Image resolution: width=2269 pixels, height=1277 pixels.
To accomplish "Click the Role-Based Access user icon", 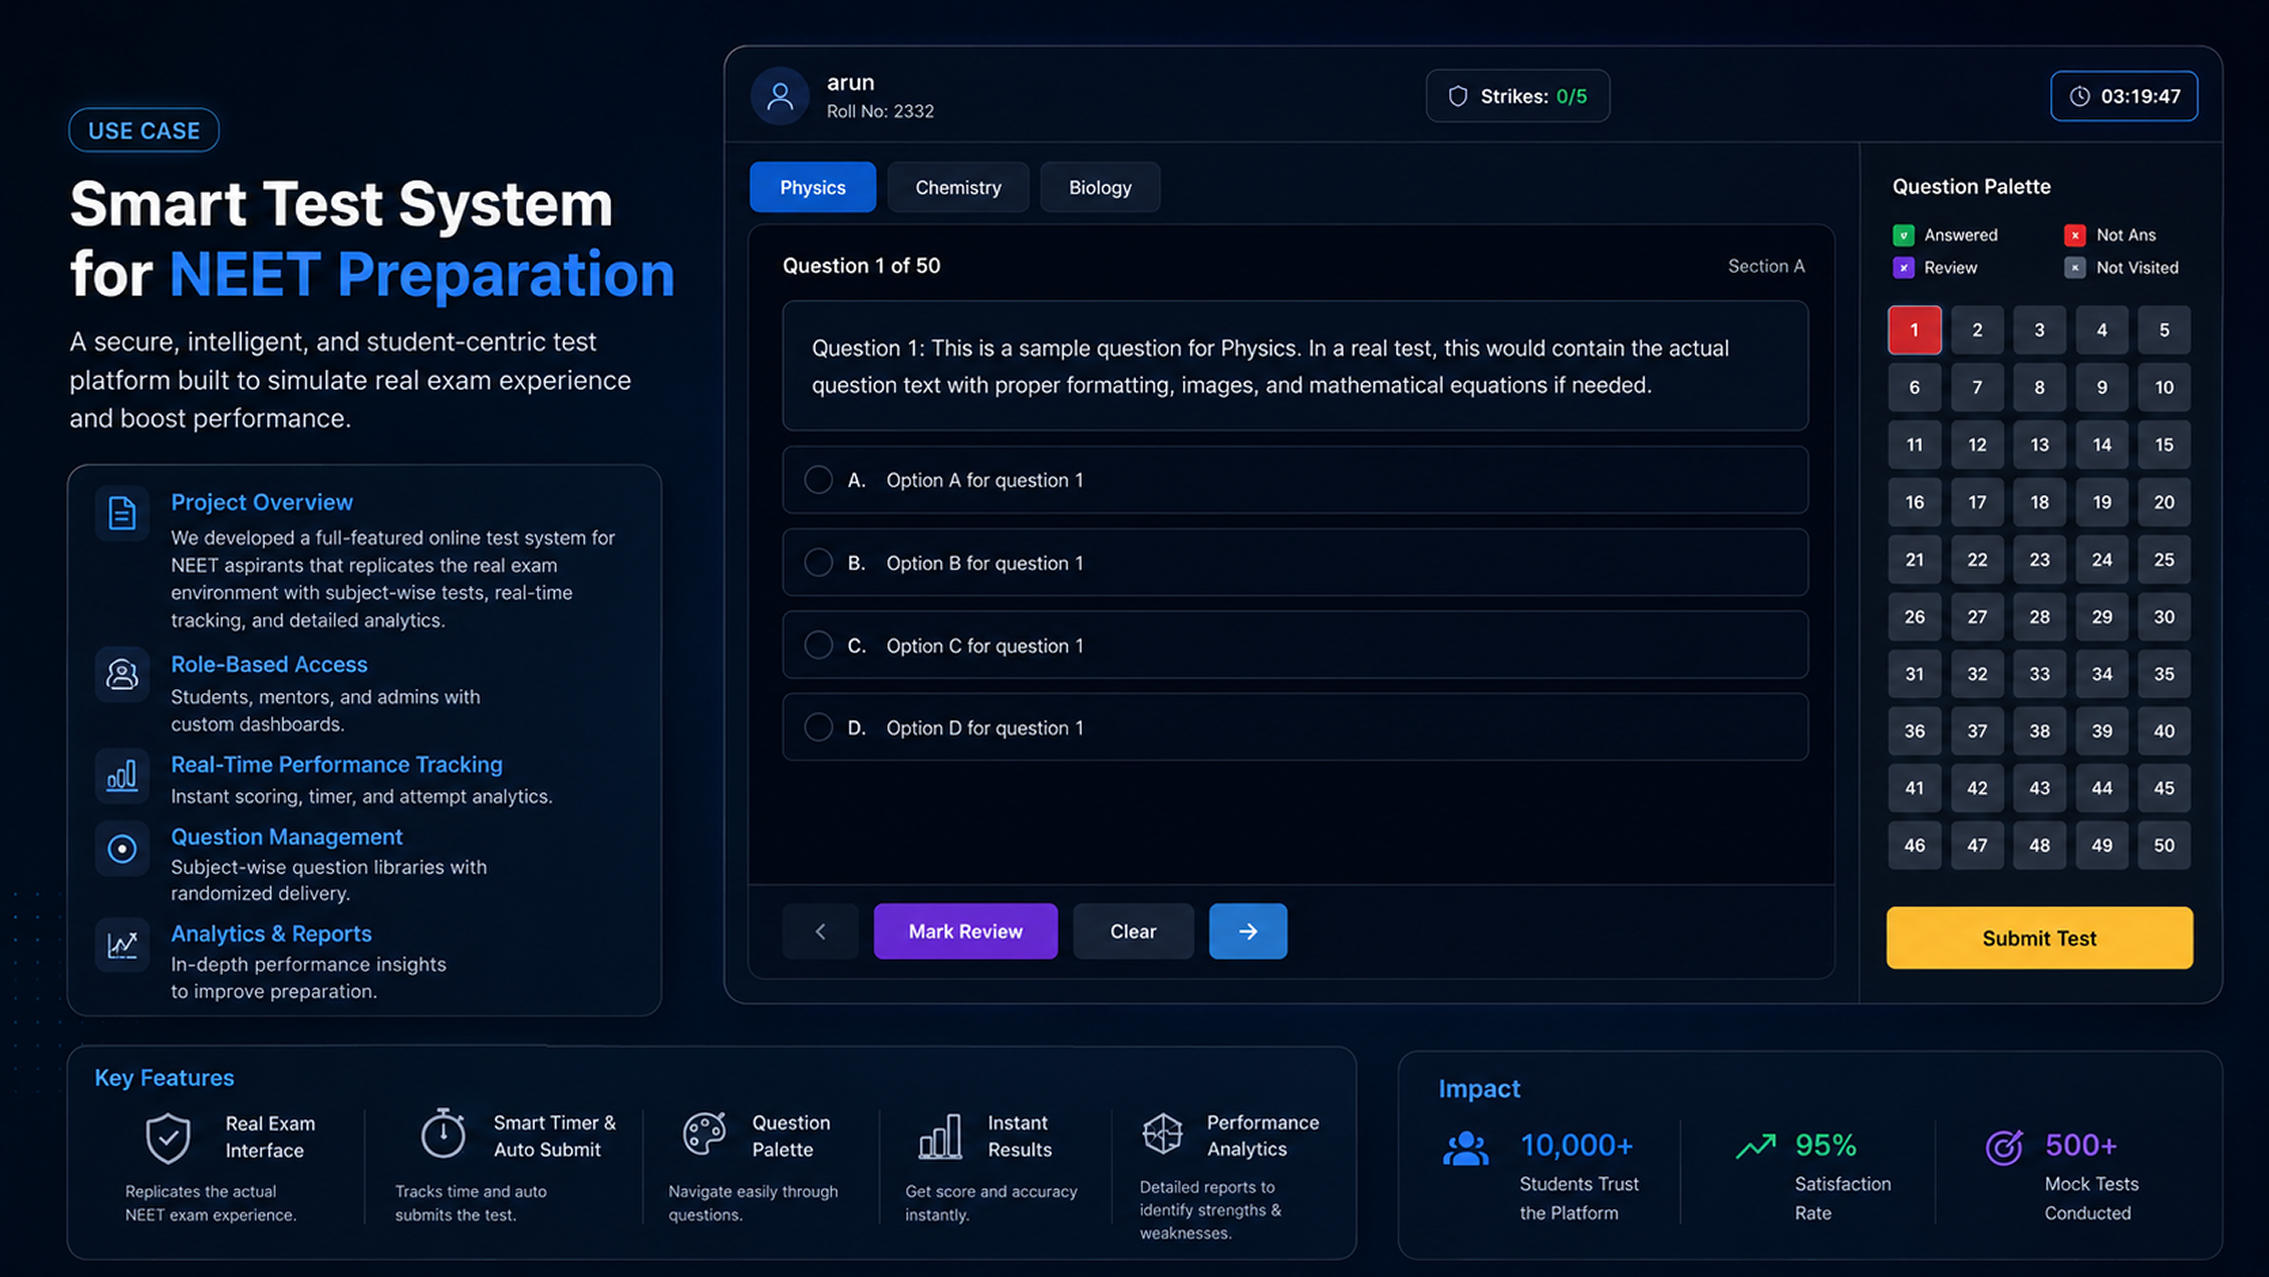I will (x=122, y=674).
